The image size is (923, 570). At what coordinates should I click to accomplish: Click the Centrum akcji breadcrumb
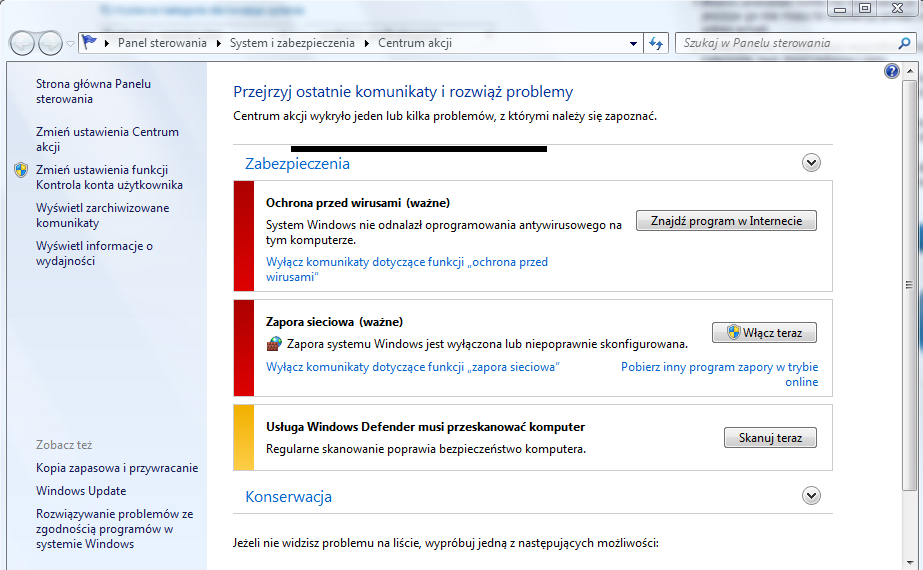coord(415,43)
